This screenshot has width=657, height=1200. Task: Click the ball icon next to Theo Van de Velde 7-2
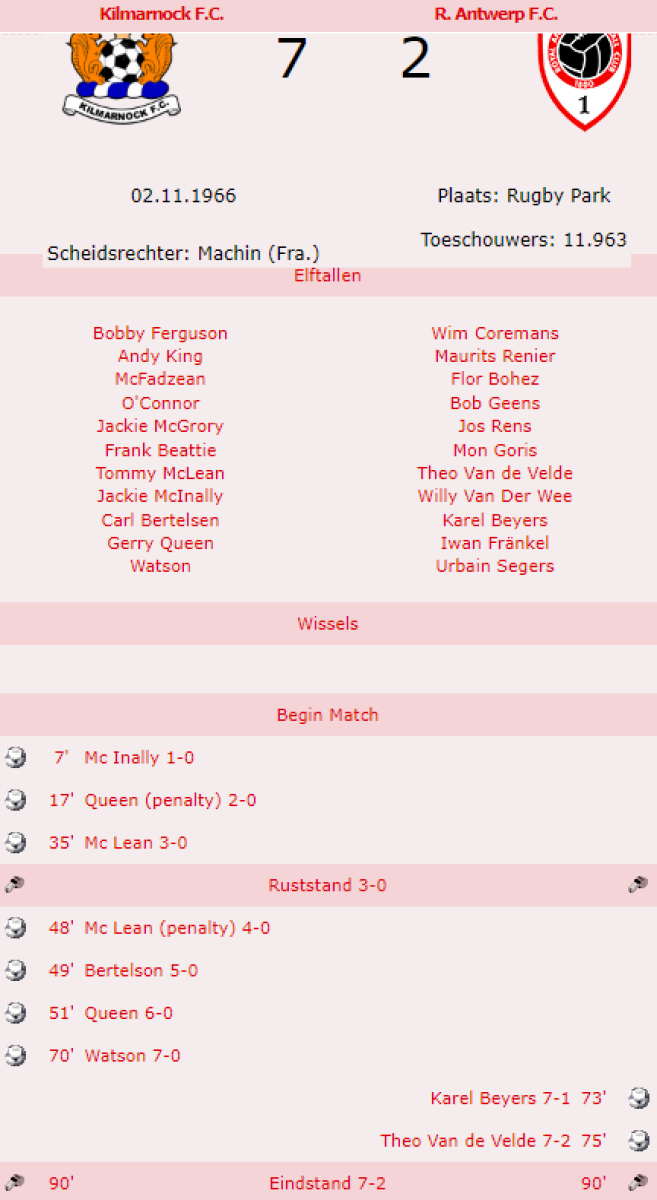click(x=639, y=1140)
